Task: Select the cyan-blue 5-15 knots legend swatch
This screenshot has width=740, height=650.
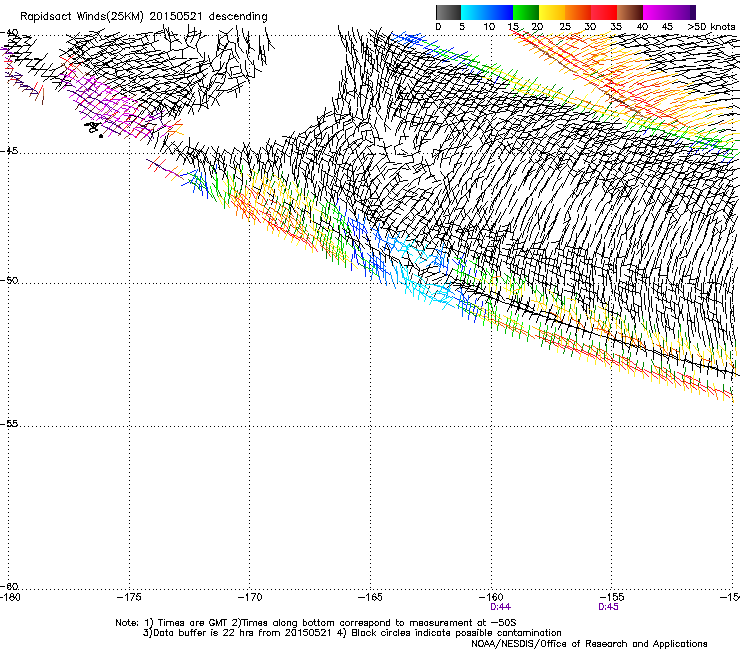Action: point(487,12)
